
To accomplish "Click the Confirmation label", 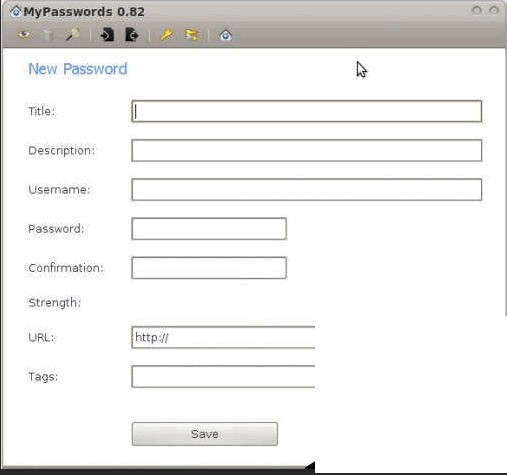I will (x=66, y=268).
